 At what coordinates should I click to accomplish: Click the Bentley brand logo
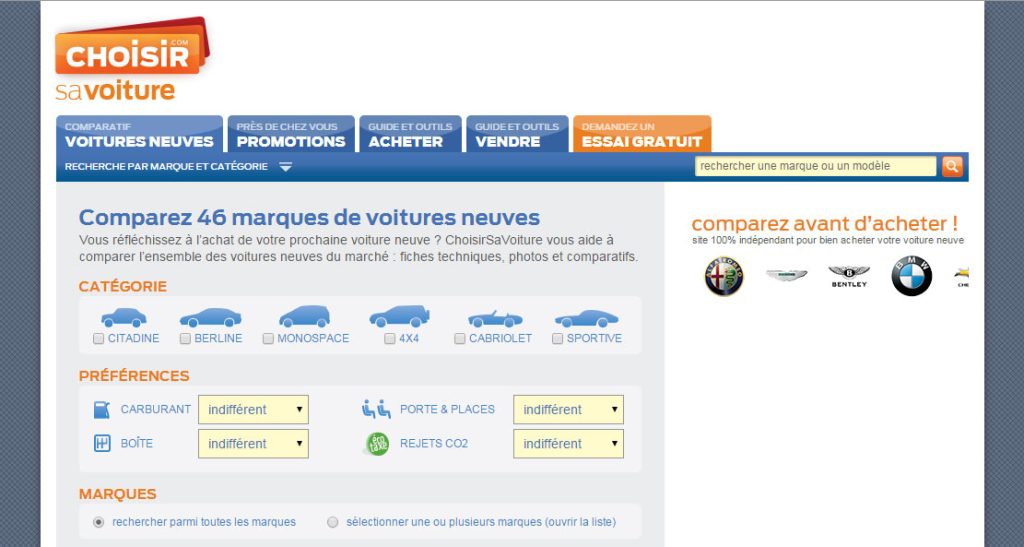coord(849,276)
